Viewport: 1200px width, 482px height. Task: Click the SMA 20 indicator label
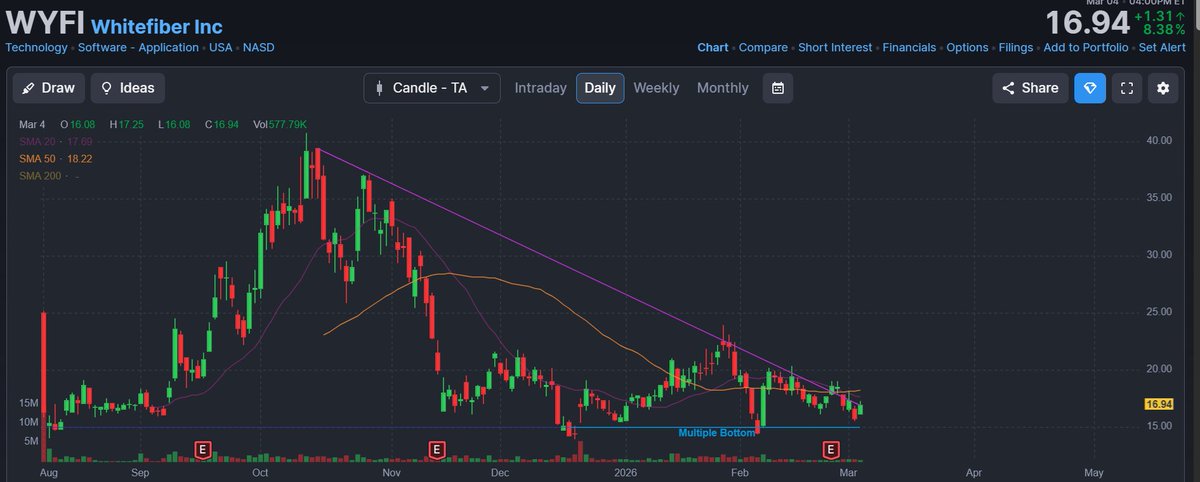(x=55, y=142)
